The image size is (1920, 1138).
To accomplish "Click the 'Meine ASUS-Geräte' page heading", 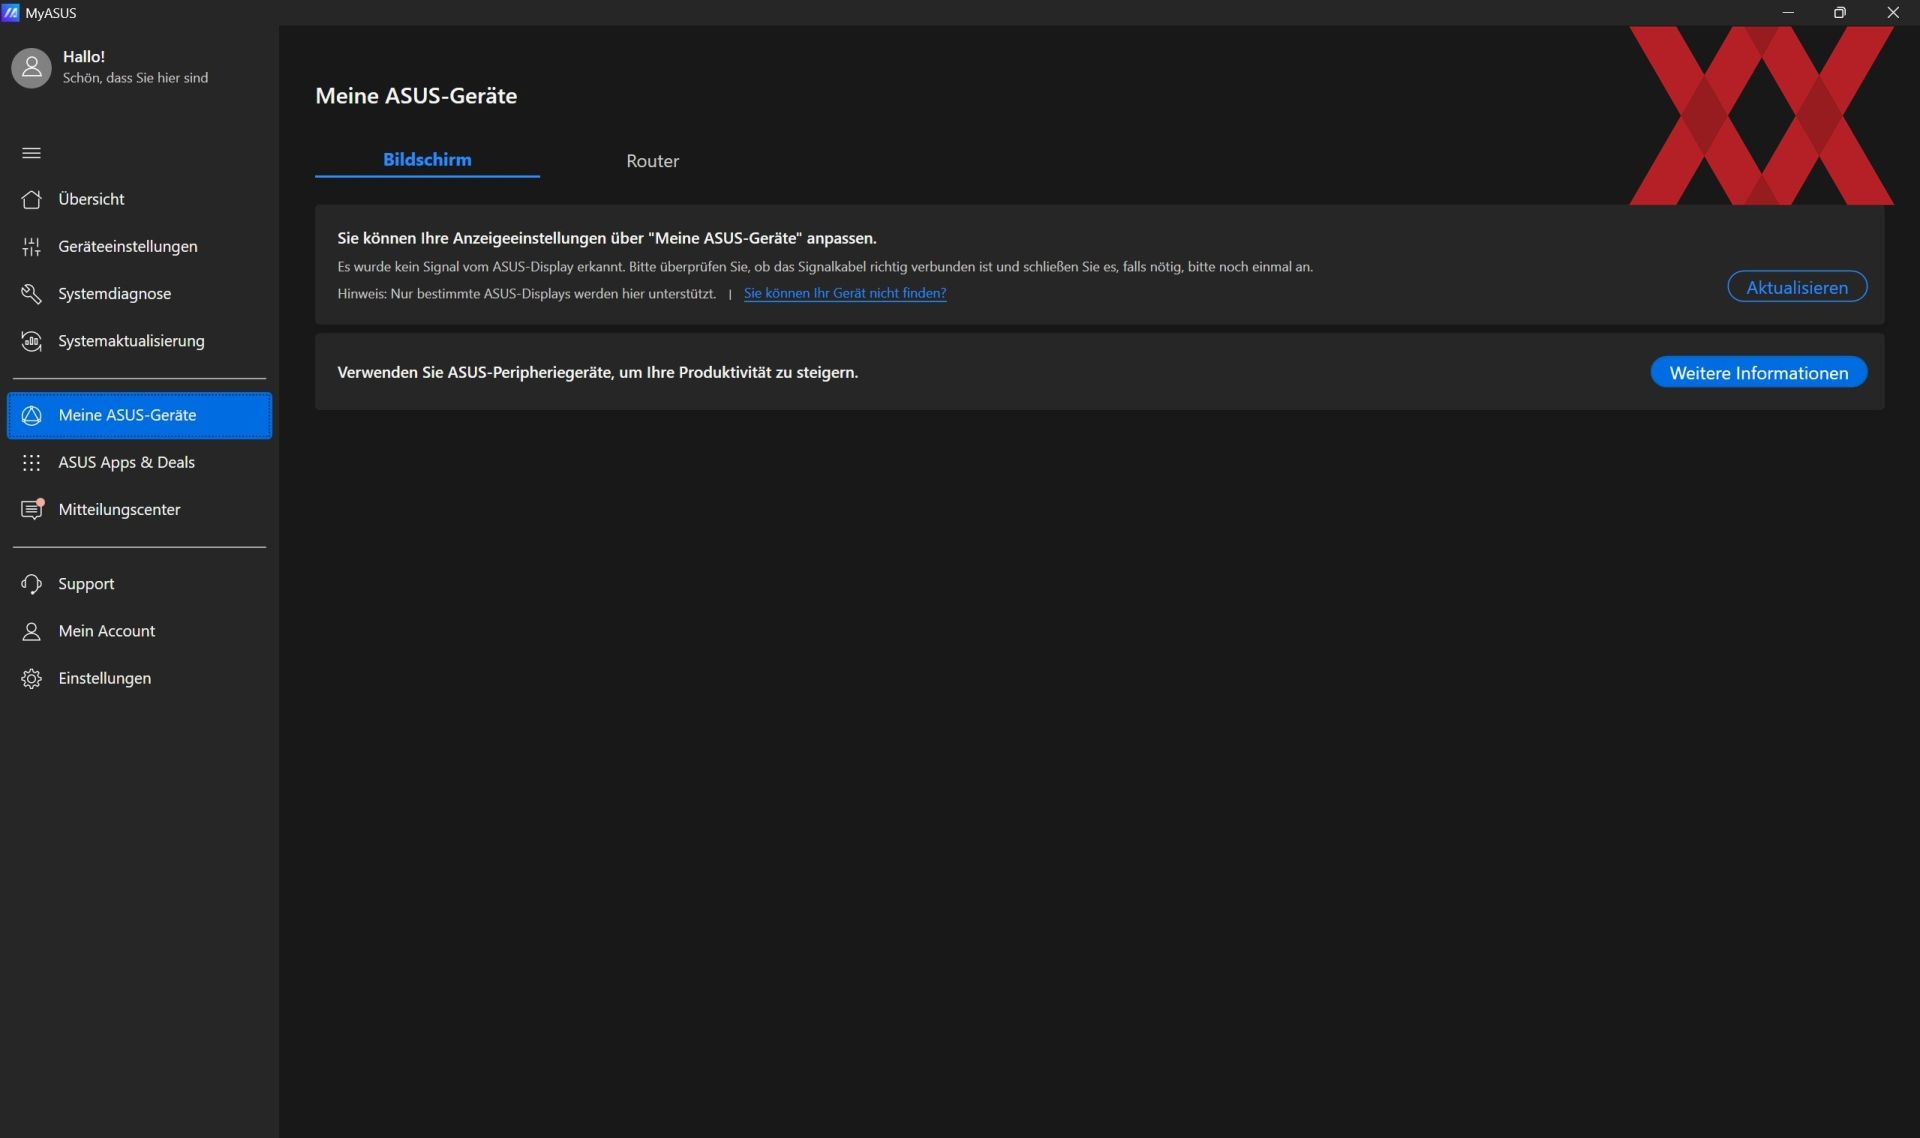I will coord(416,96).
